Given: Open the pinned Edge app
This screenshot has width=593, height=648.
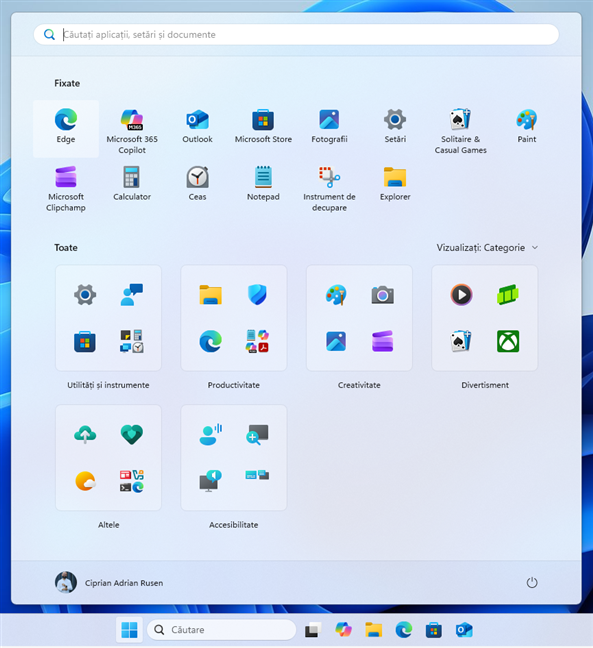Looking at the screenshot, I should pyautogui.click(x=66, y=129).
